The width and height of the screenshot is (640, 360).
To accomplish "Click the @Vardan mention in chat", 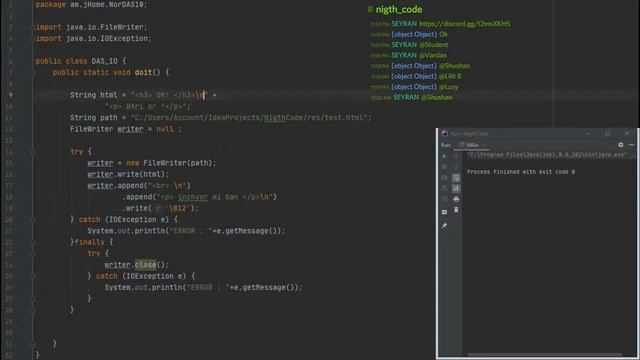I will point(433,55).
